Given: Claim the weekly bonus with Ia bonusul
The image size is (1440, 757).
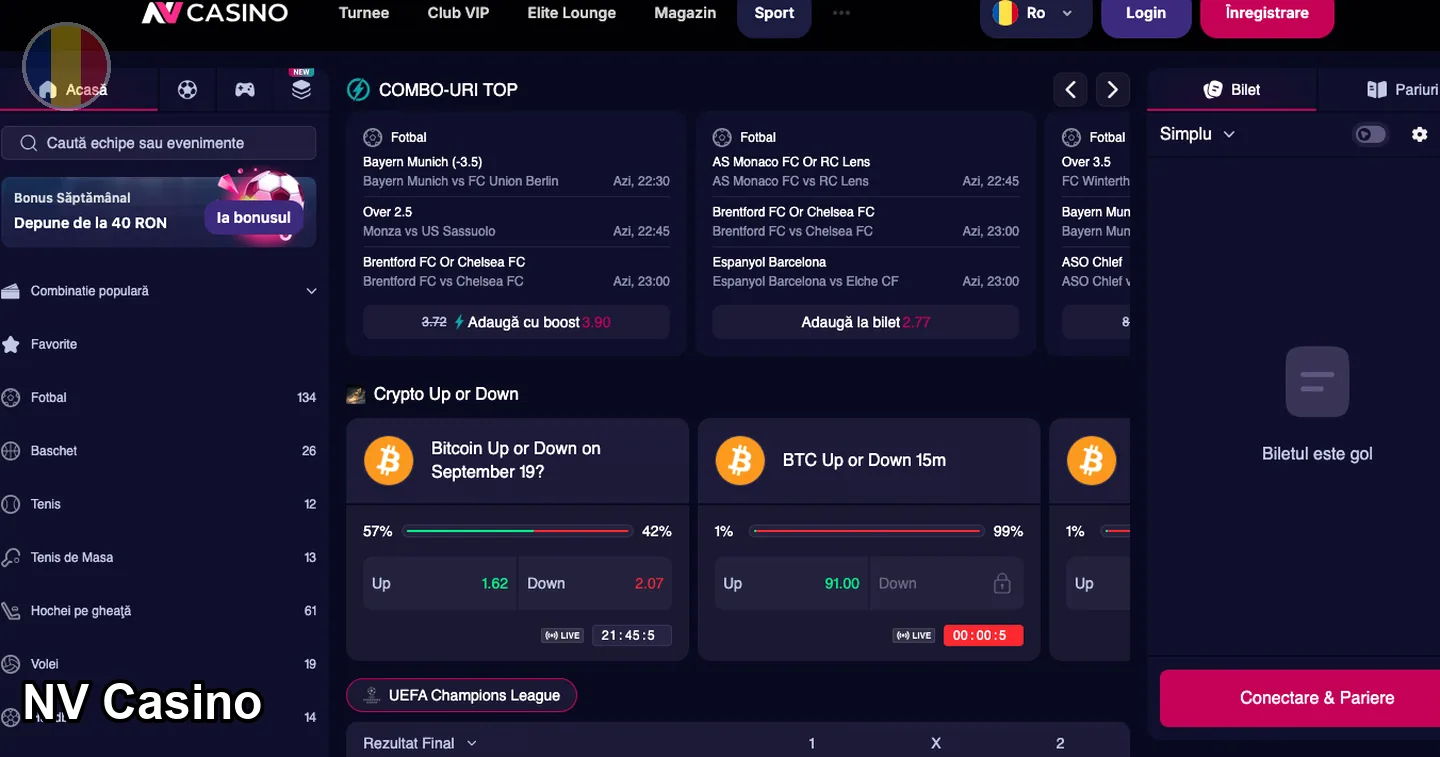Looking at the screenshot, I should click(254, 217).
